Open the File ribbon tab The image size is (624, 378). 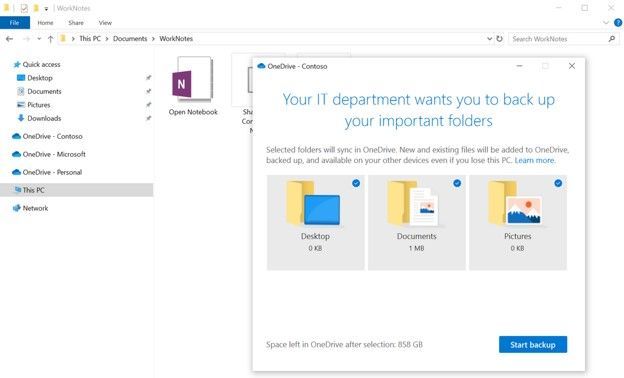tap(15, 23)
